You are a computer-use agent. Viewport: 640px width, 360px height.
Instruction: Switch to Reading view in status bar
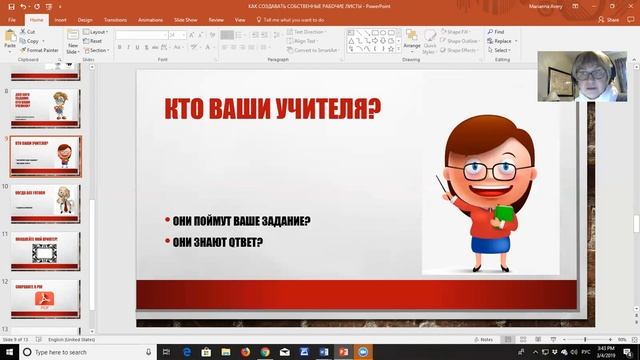[538, 340]
